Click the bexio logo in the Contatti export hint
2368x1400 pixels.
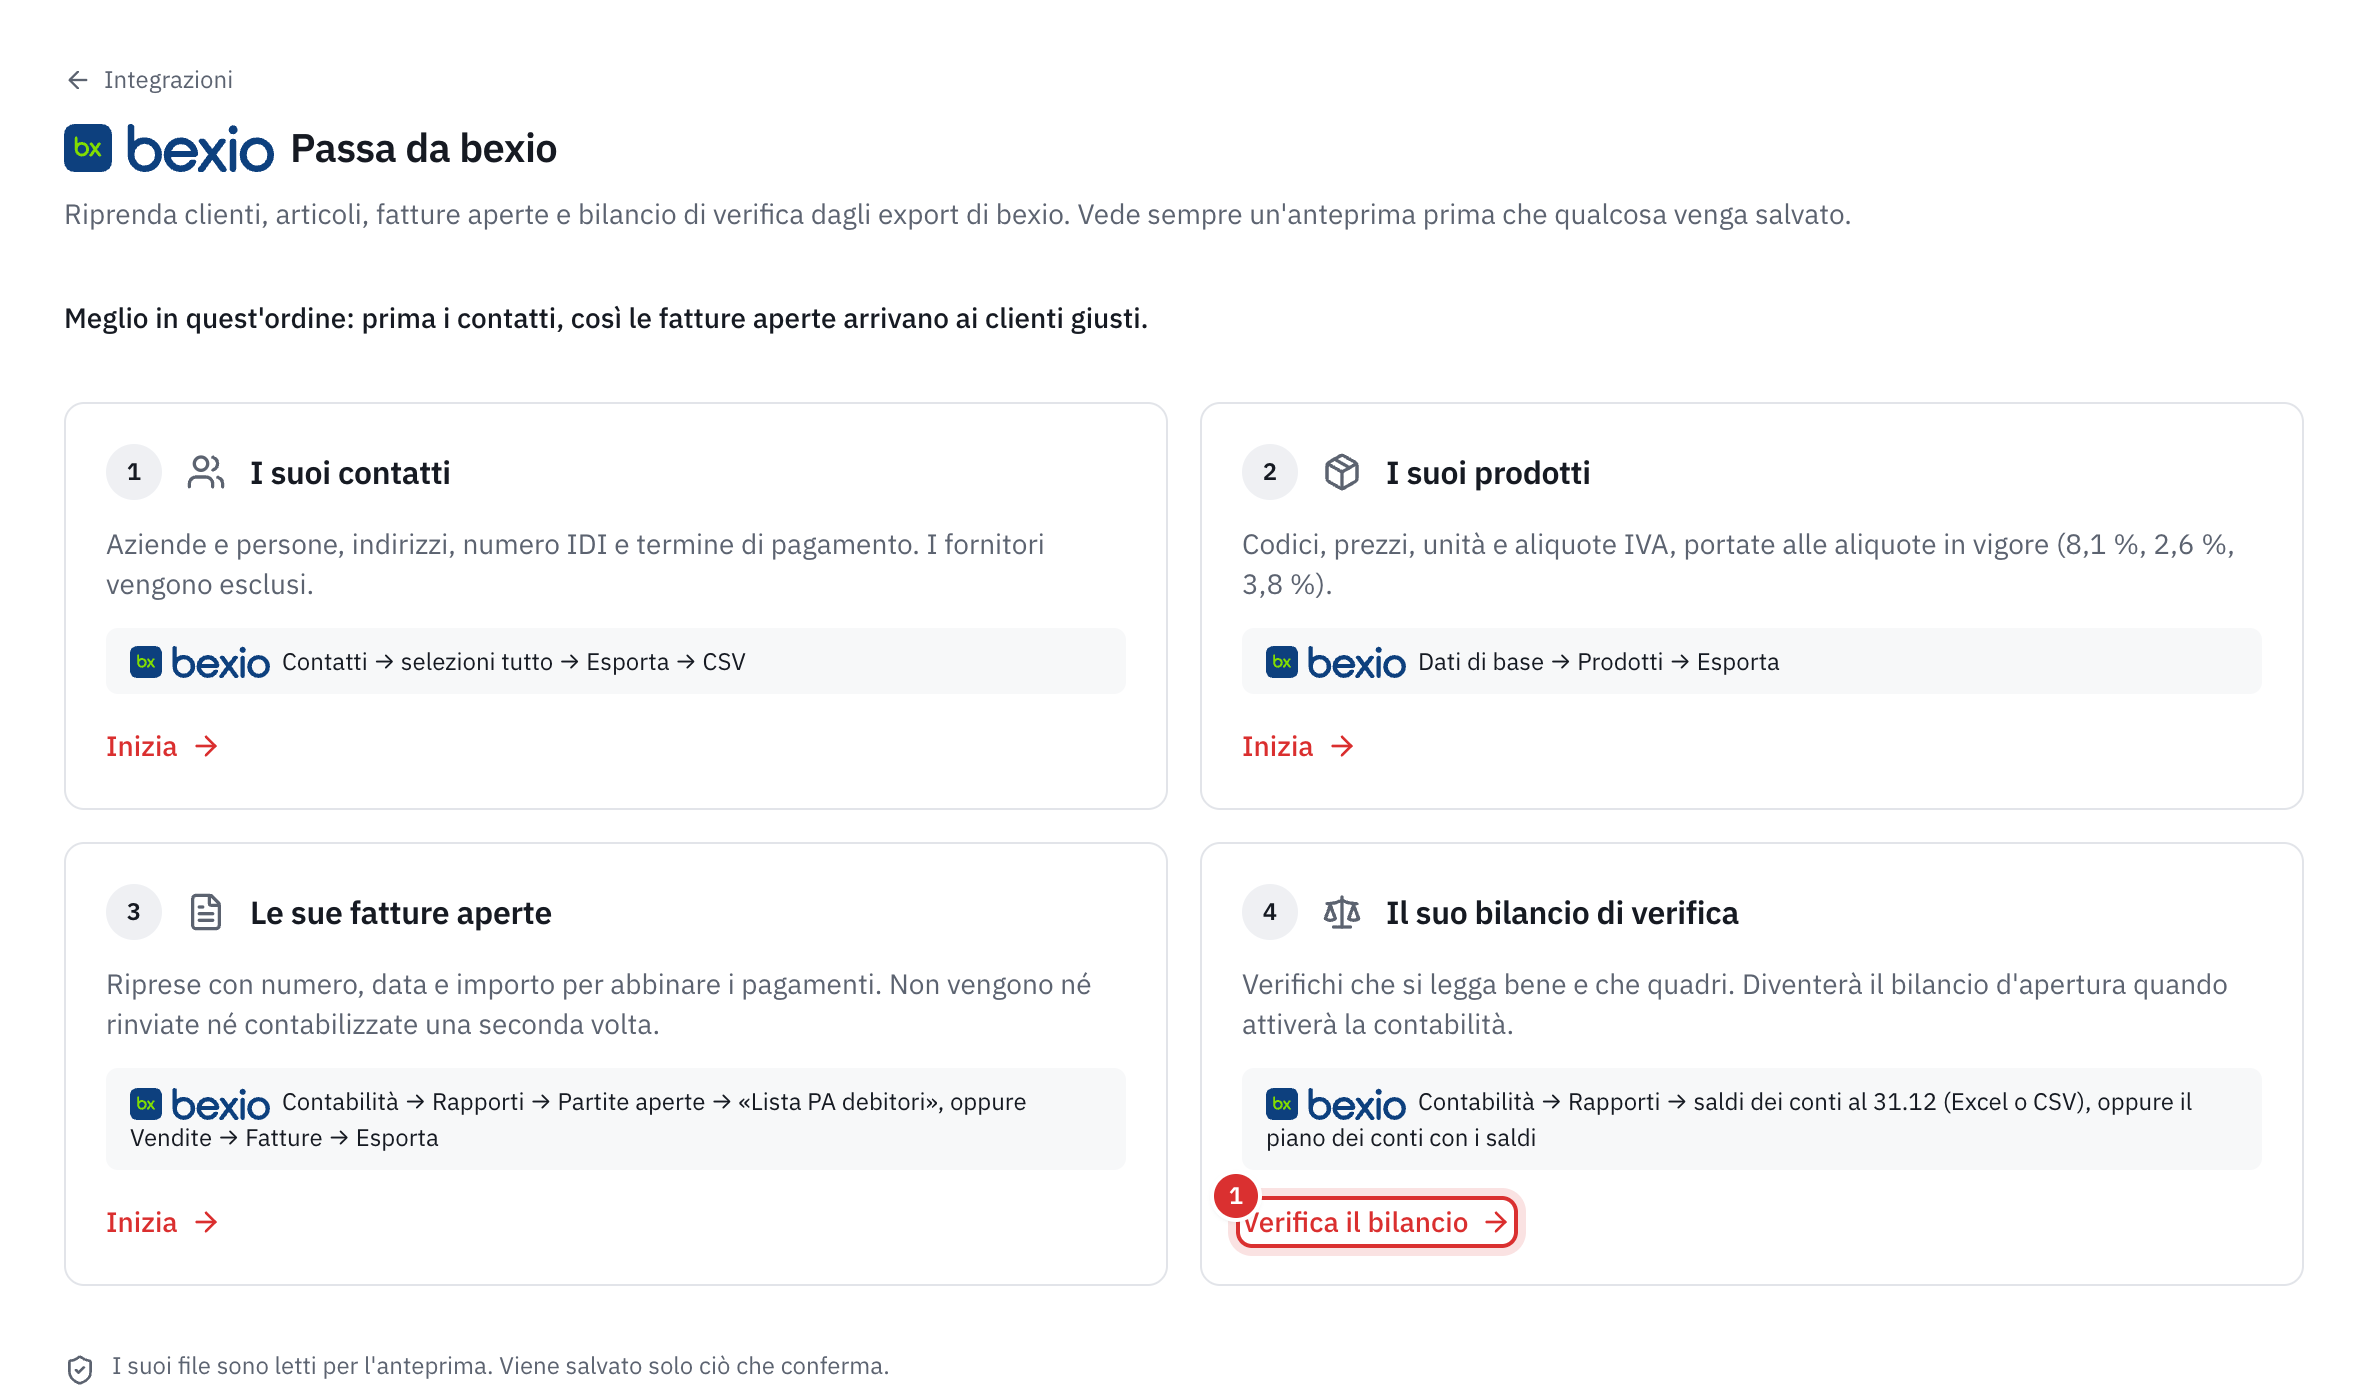200,662
